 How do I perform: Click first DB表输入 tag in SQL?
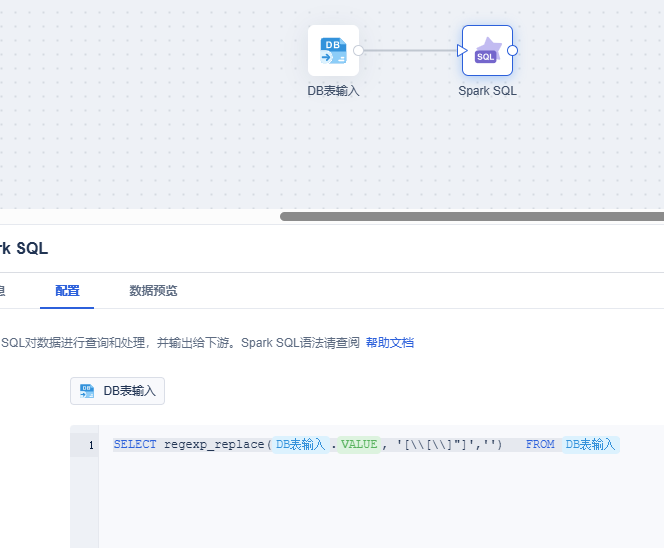point(300,444)
